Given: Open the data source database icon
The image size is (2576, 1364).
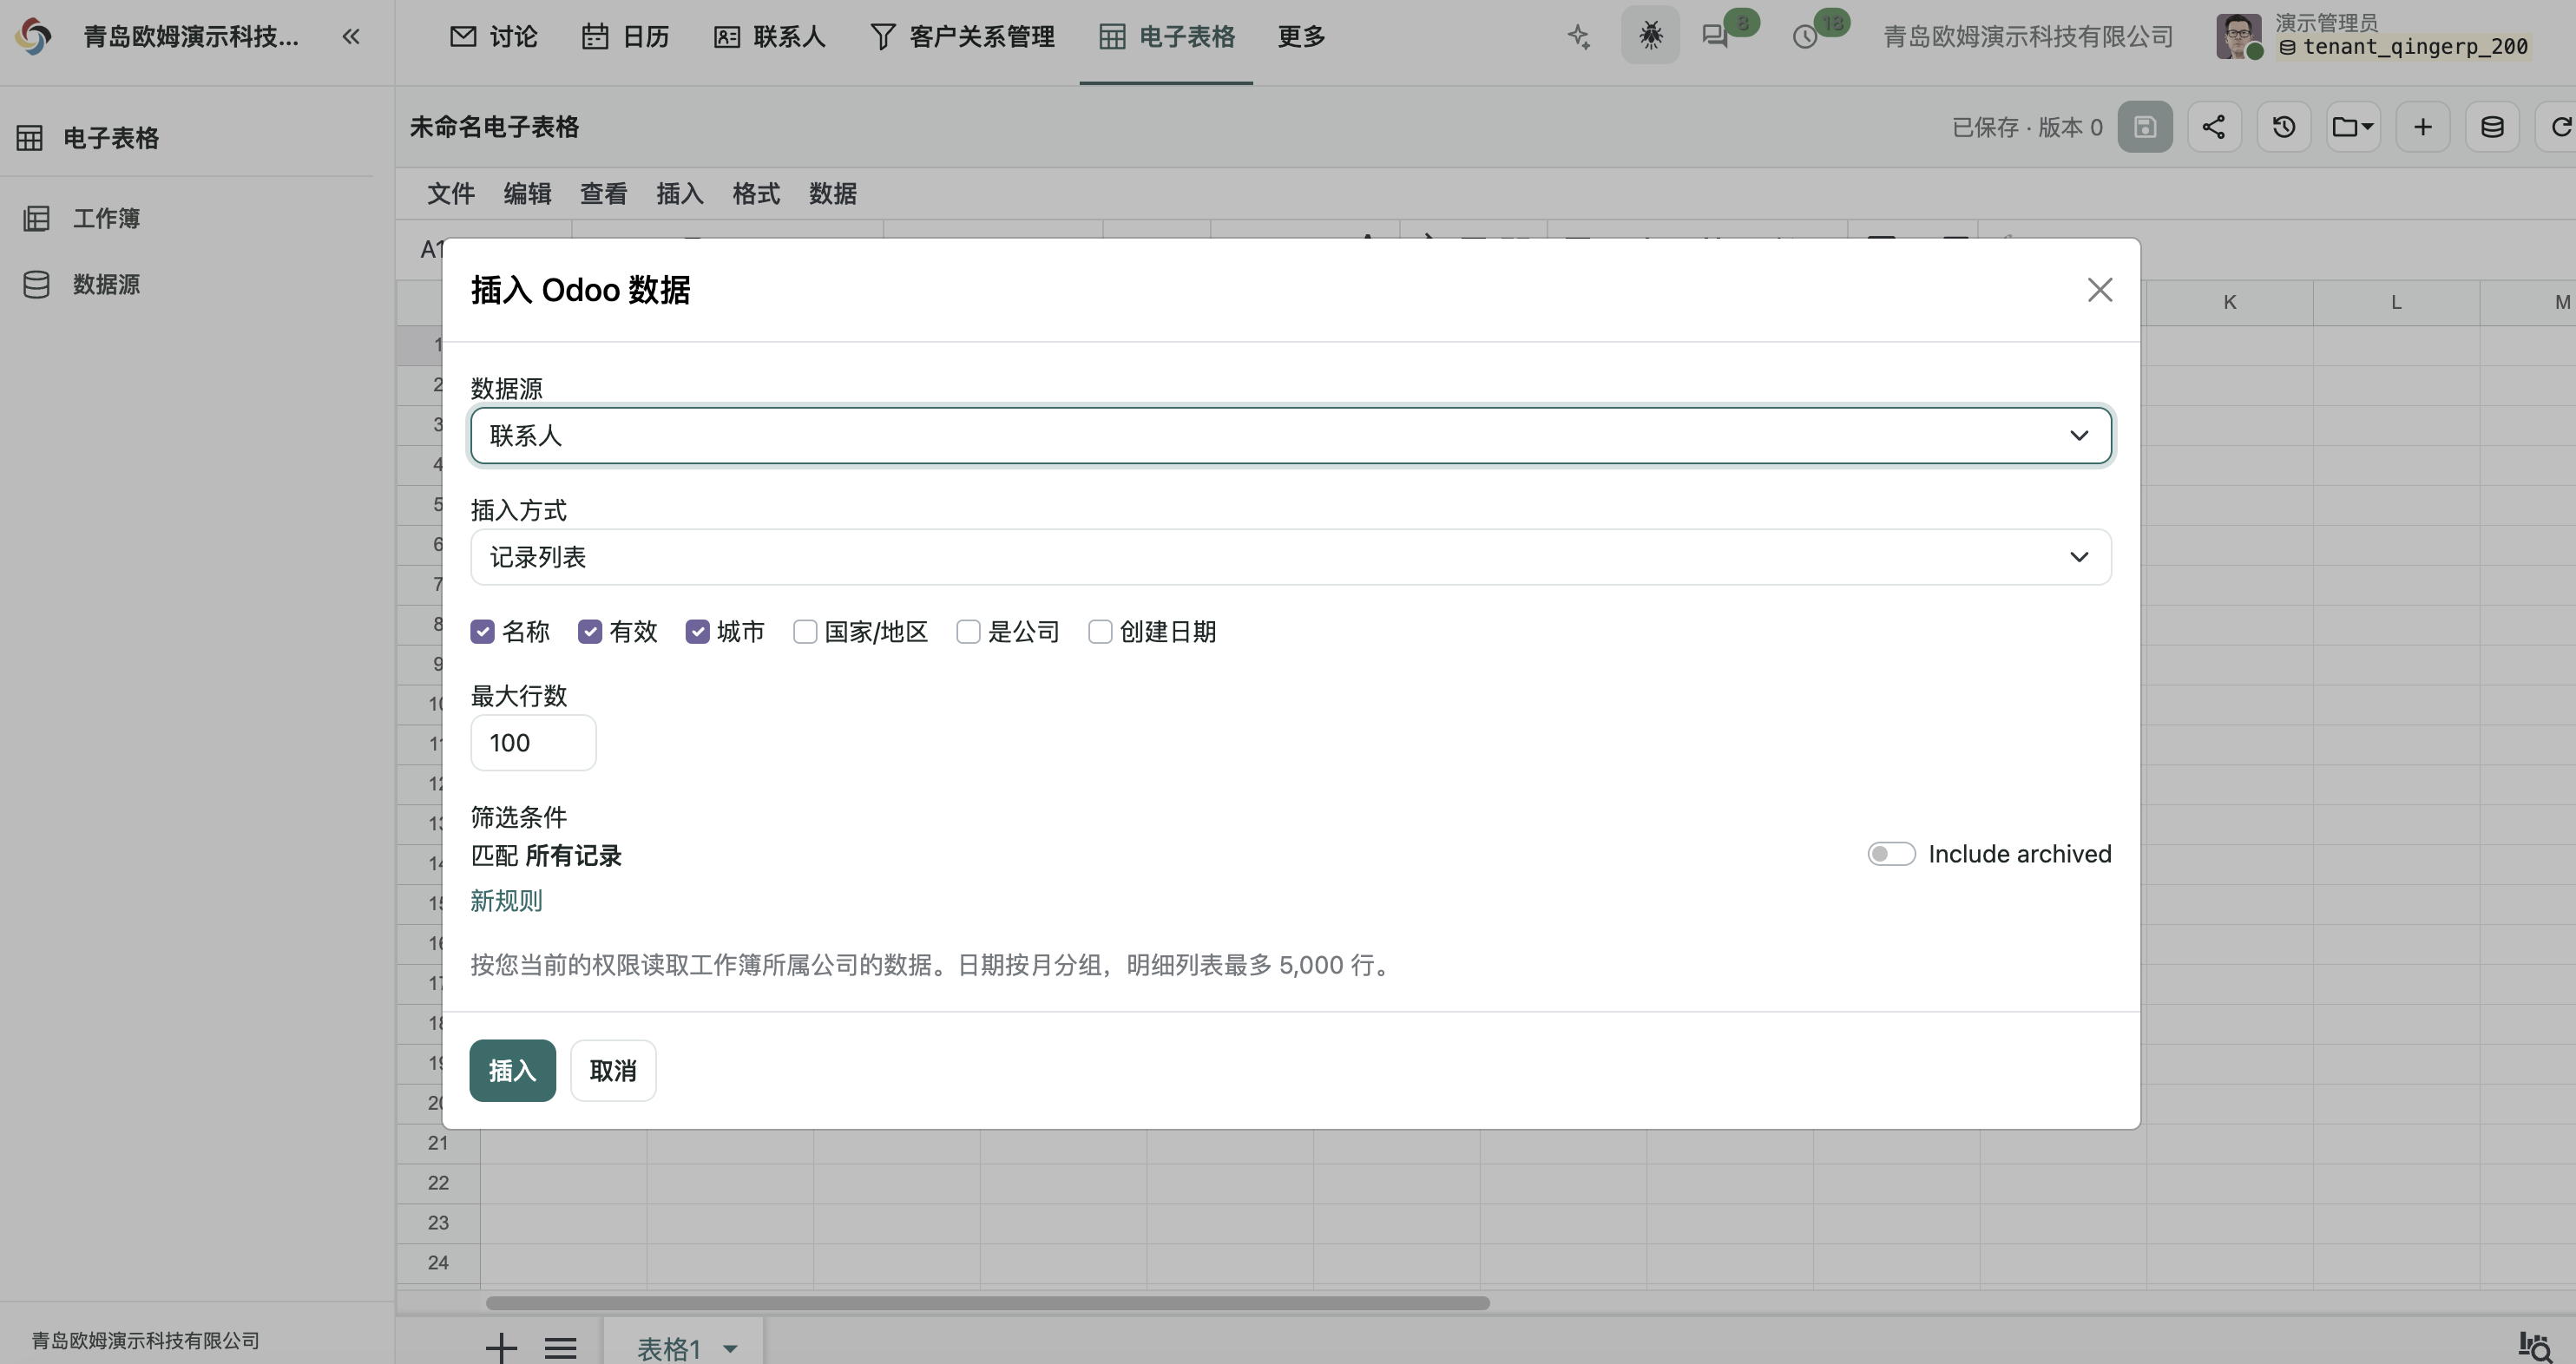Looking at the screenshot, I should click(2492, 127).
